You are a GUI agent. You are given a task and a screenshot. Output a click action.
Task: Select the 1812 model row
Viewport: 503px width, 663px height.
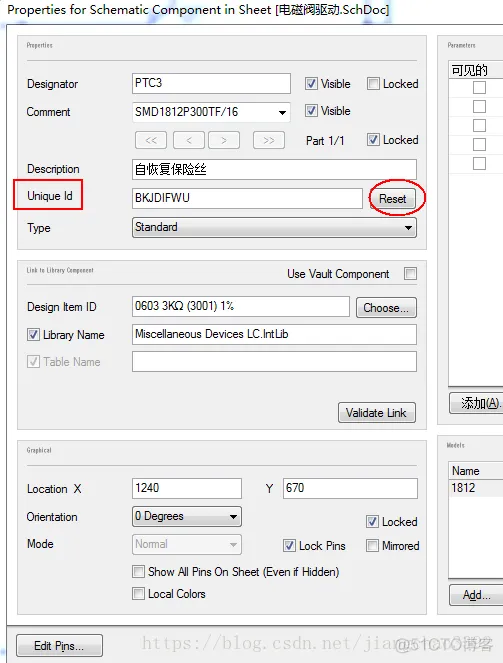coord(476,488)
